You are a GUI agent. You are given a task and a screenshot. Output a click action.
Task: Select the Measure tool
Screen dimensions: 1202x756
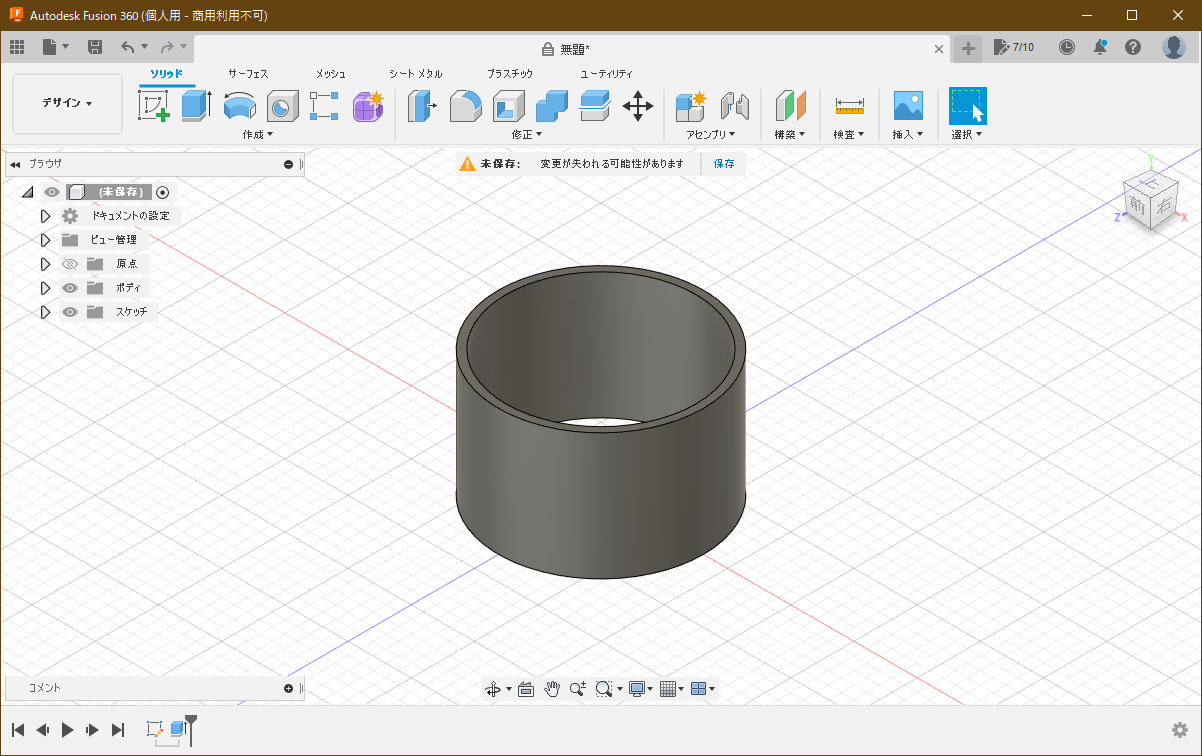pyautogui.click(x=849, y=105)
